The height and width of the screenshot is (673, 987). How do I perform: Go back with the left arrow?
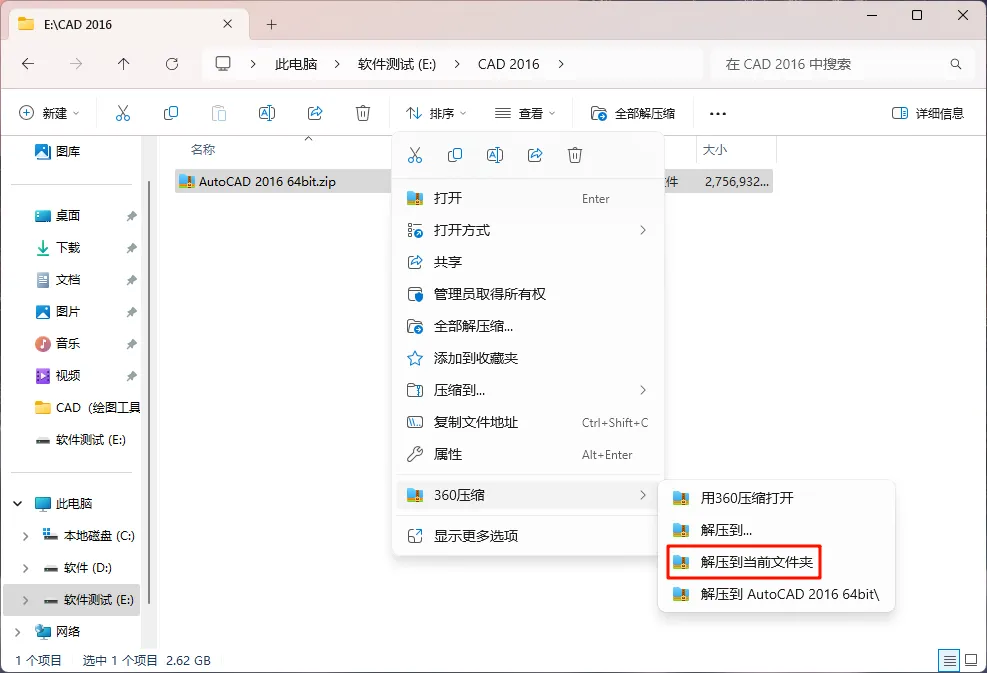[x=28, y=64]
